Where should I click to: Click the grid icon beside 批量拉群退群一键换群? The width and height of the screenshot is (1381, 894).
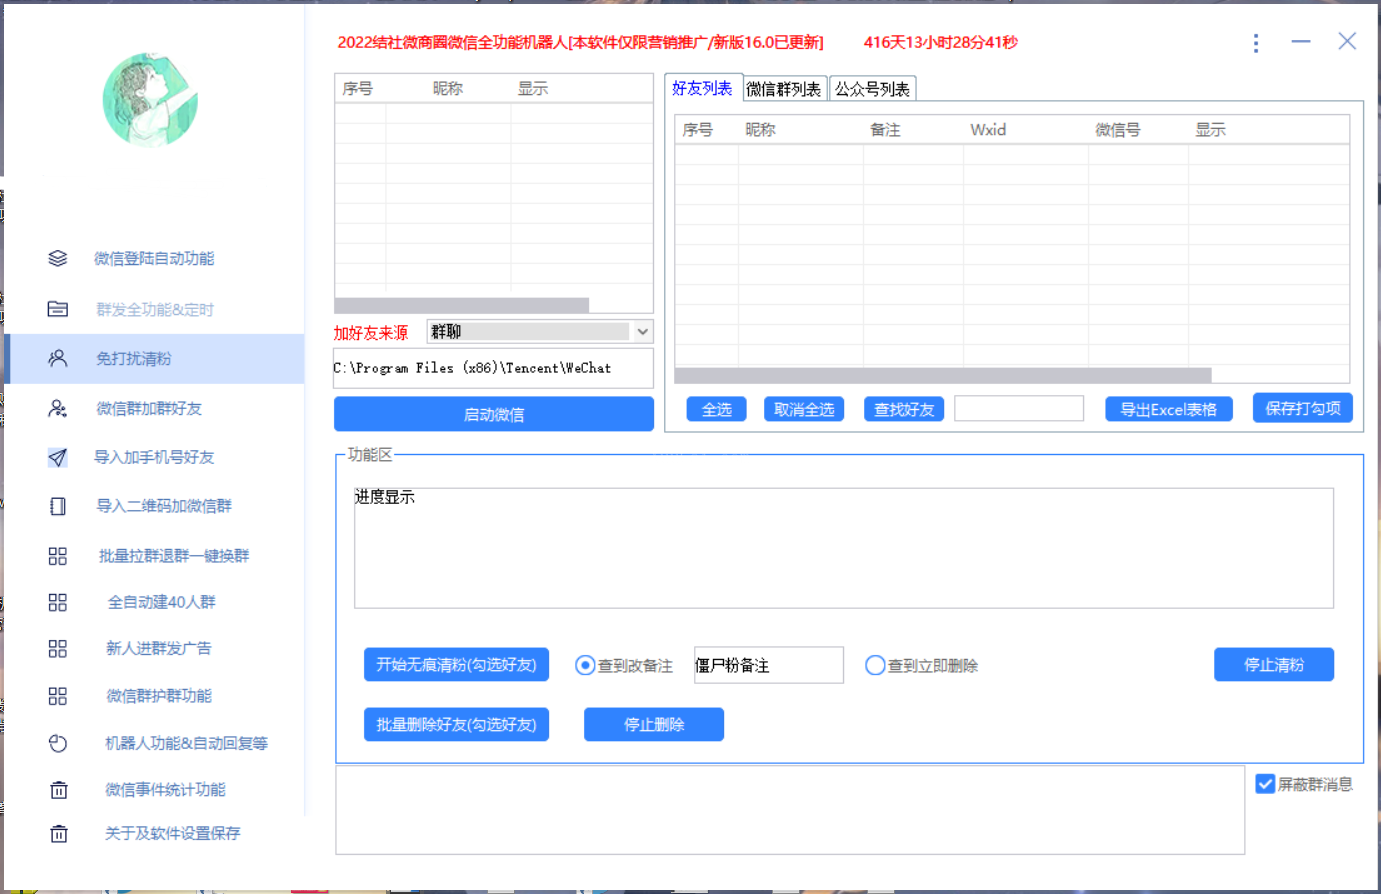tap(58, 556)
